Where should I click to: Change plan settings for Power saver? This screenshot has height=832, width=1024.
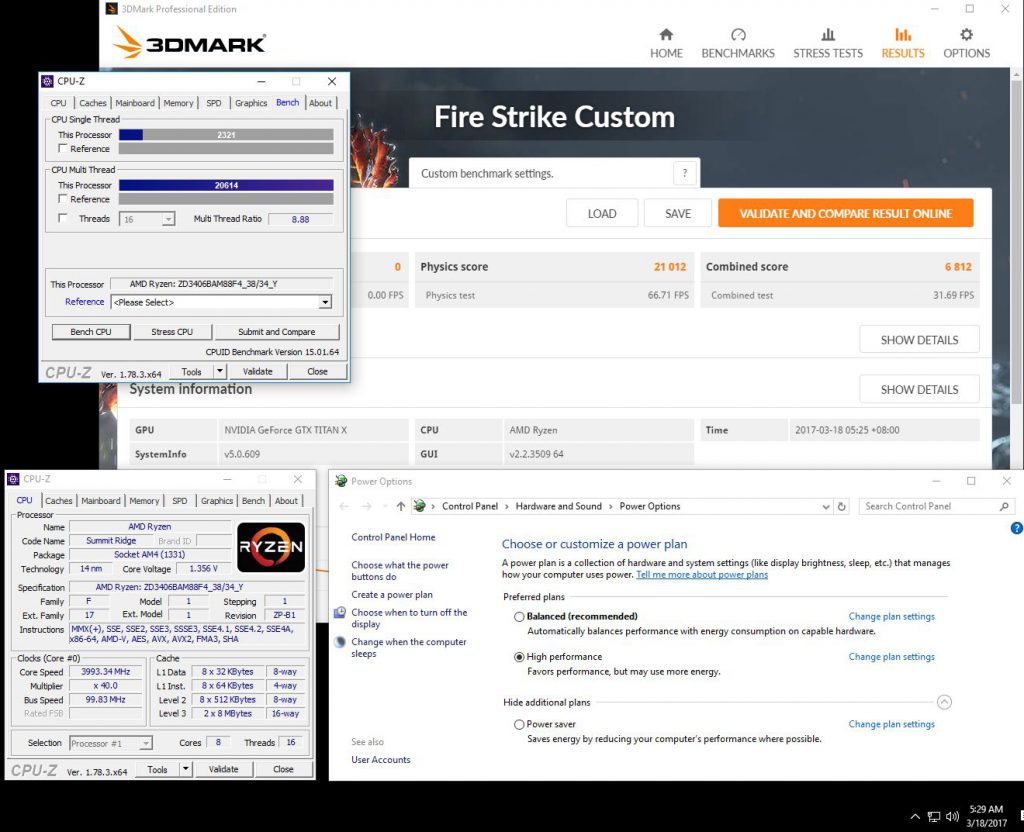coord(891,724)
